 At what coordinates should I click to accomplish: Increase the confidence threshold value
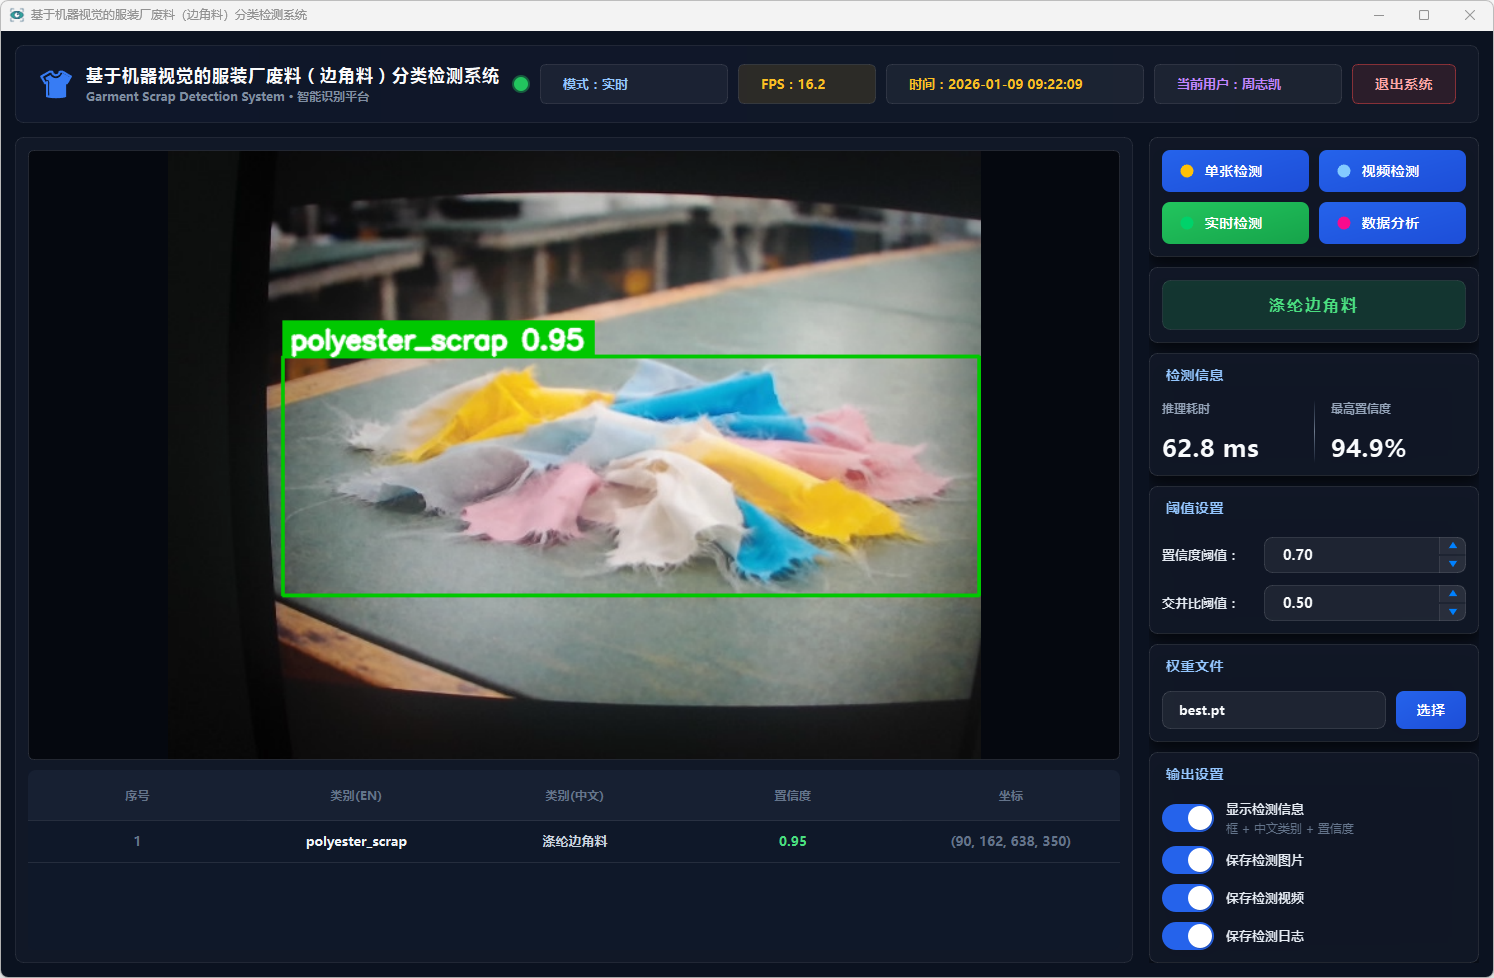click(x=1452, y=546)
